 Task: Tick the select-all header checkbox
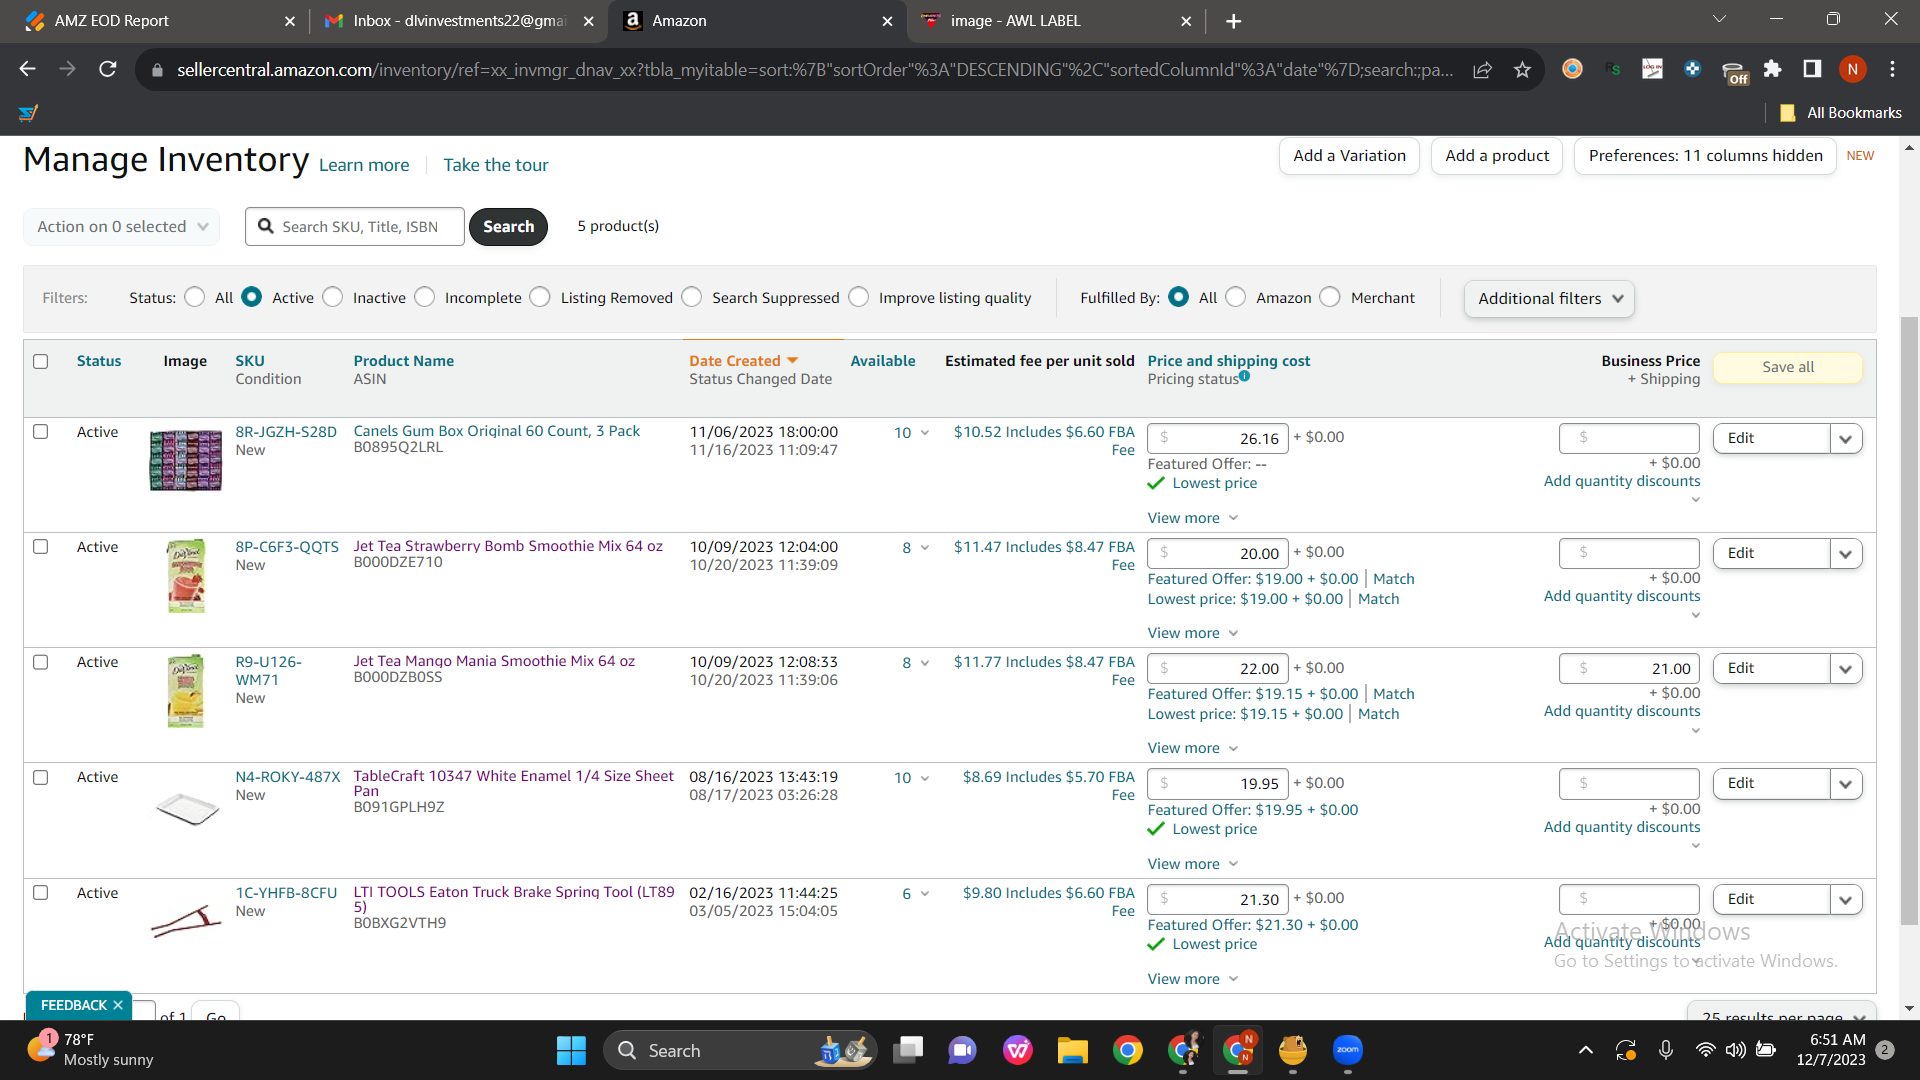pyautogui.click(x=41, y=361)
